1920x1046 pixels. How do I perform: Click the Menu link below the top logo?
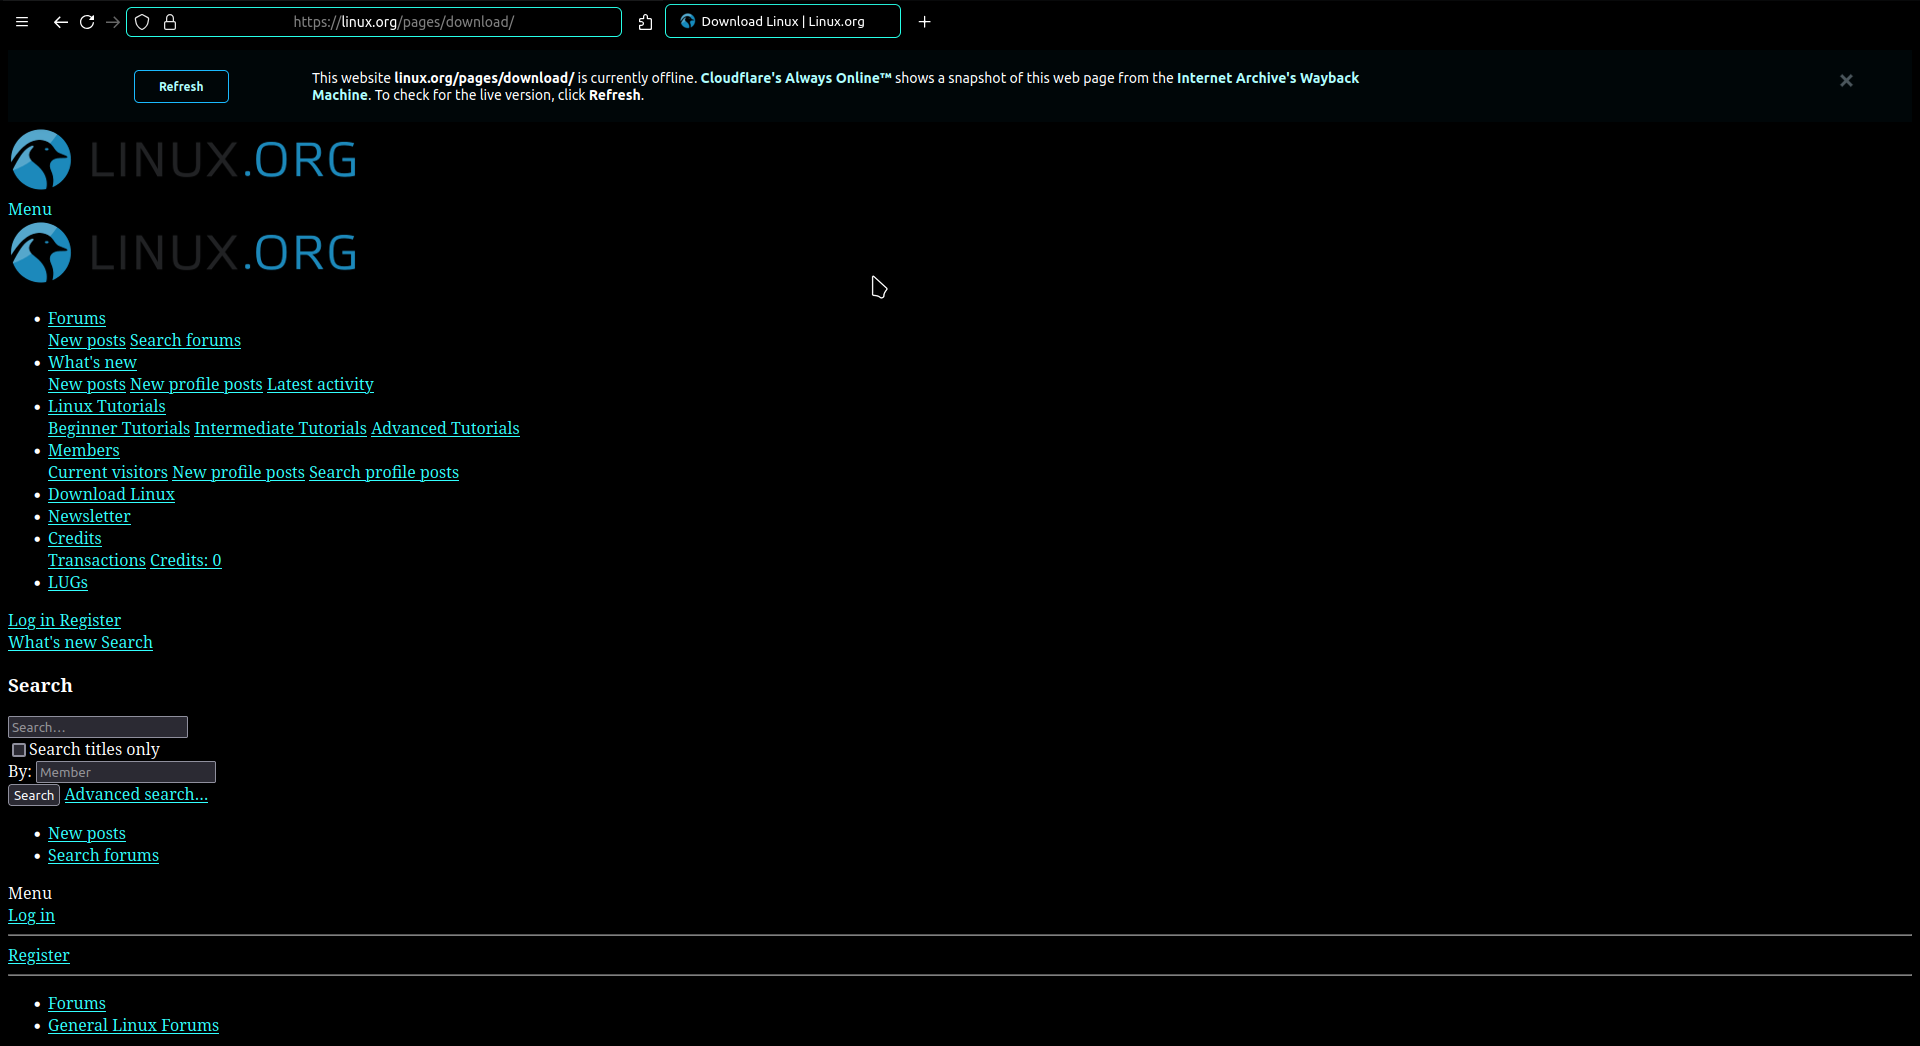[x=30, y=209]
